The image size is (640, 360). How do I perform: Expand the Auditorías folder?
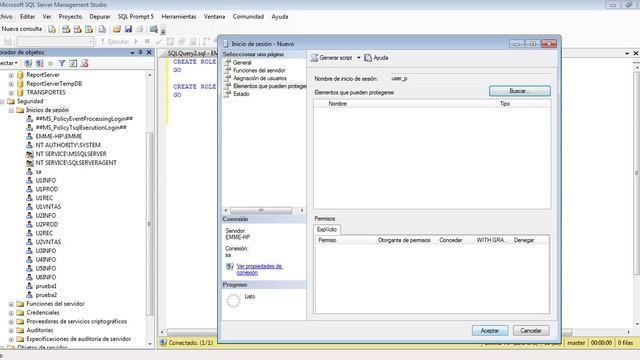11,331
